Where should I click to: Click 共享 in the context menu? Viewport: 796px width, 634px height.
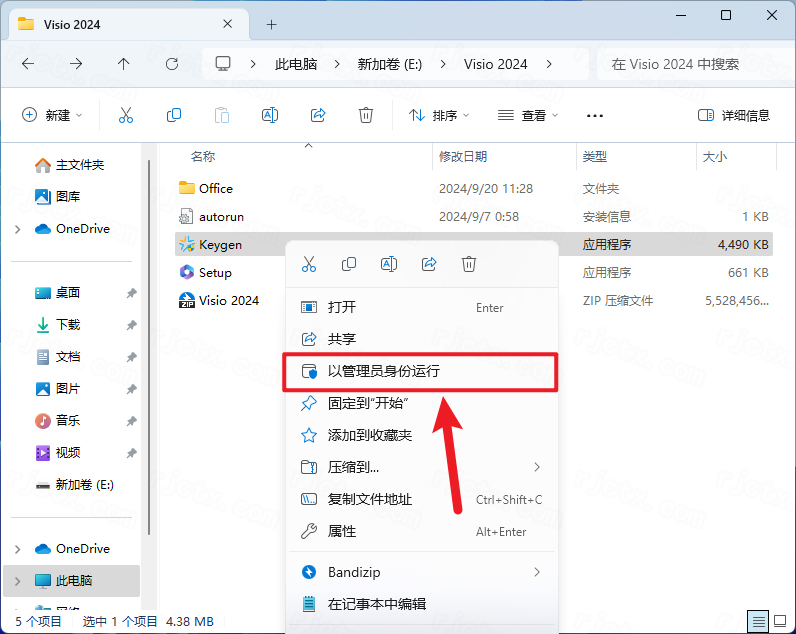click(x=422, y=339)
